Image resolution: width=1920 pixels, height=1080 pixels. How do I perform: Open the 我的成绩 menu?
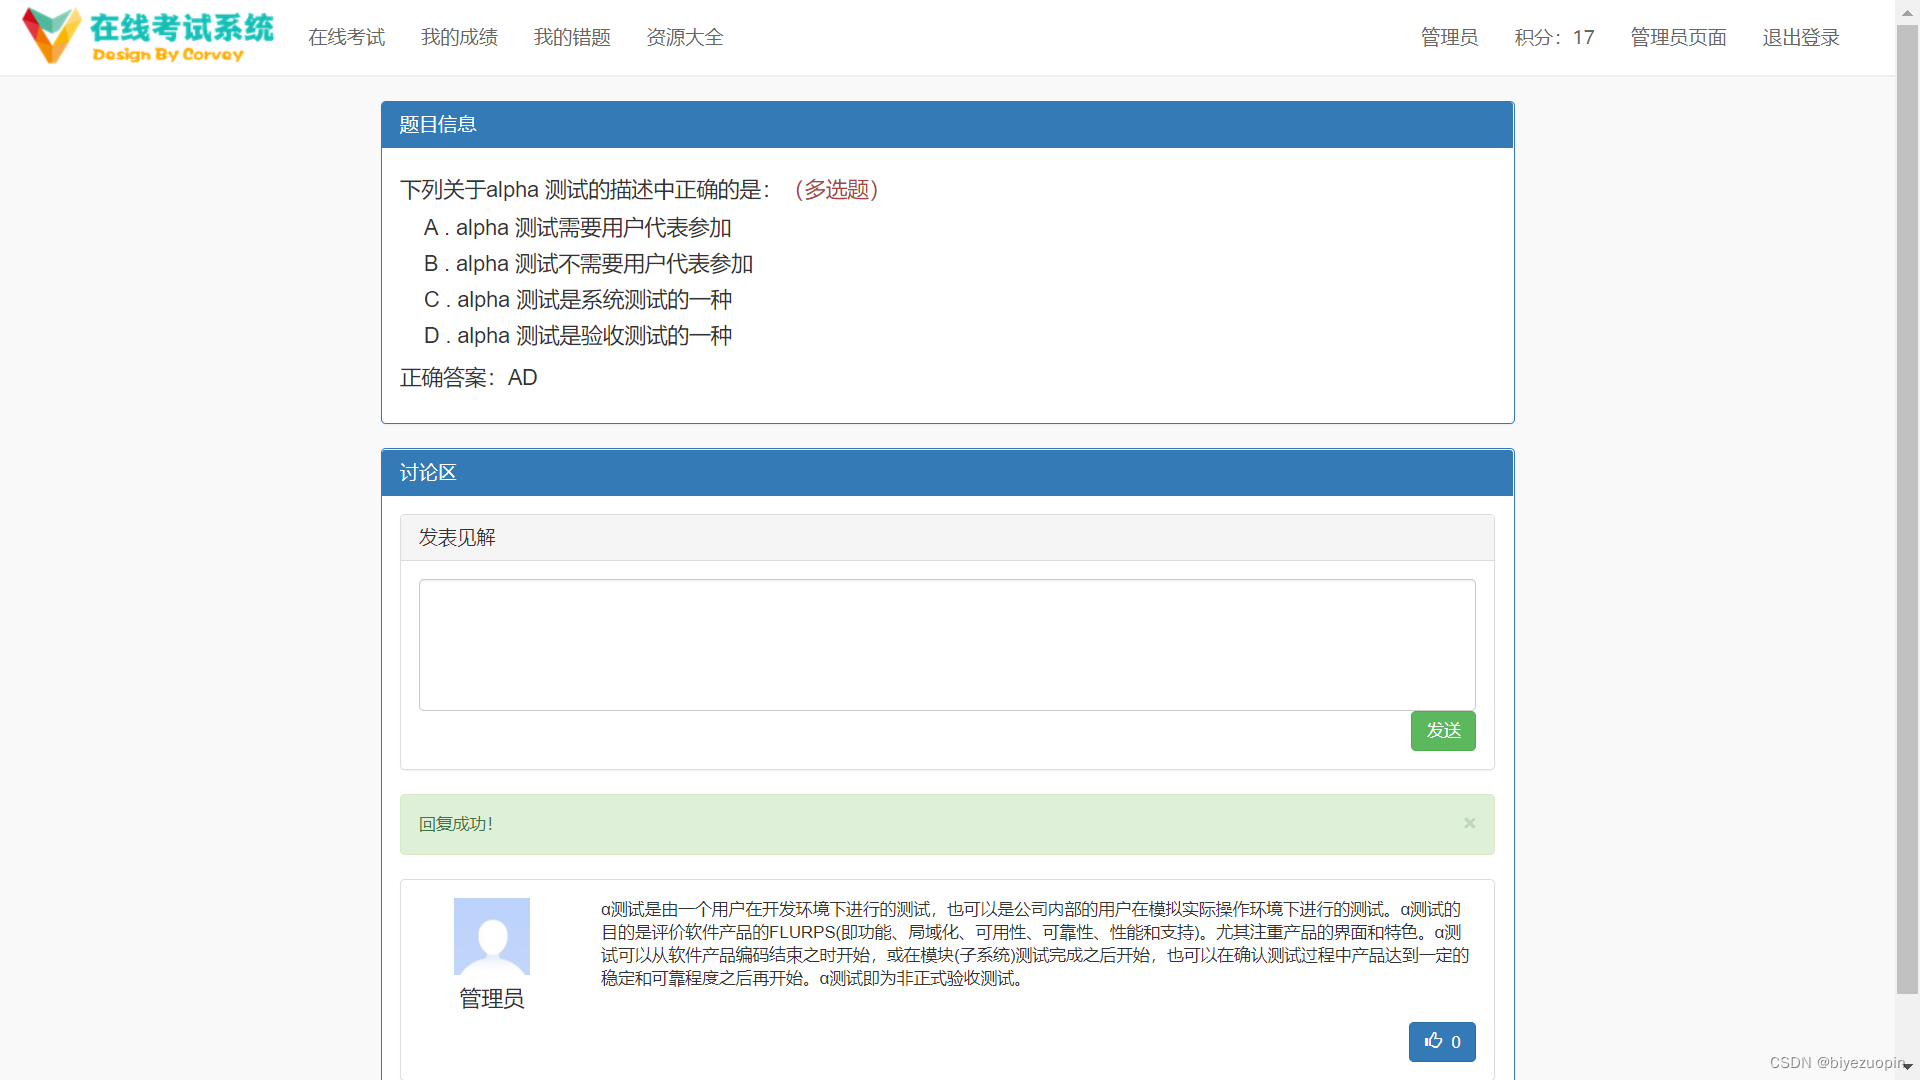coord(459,37)
